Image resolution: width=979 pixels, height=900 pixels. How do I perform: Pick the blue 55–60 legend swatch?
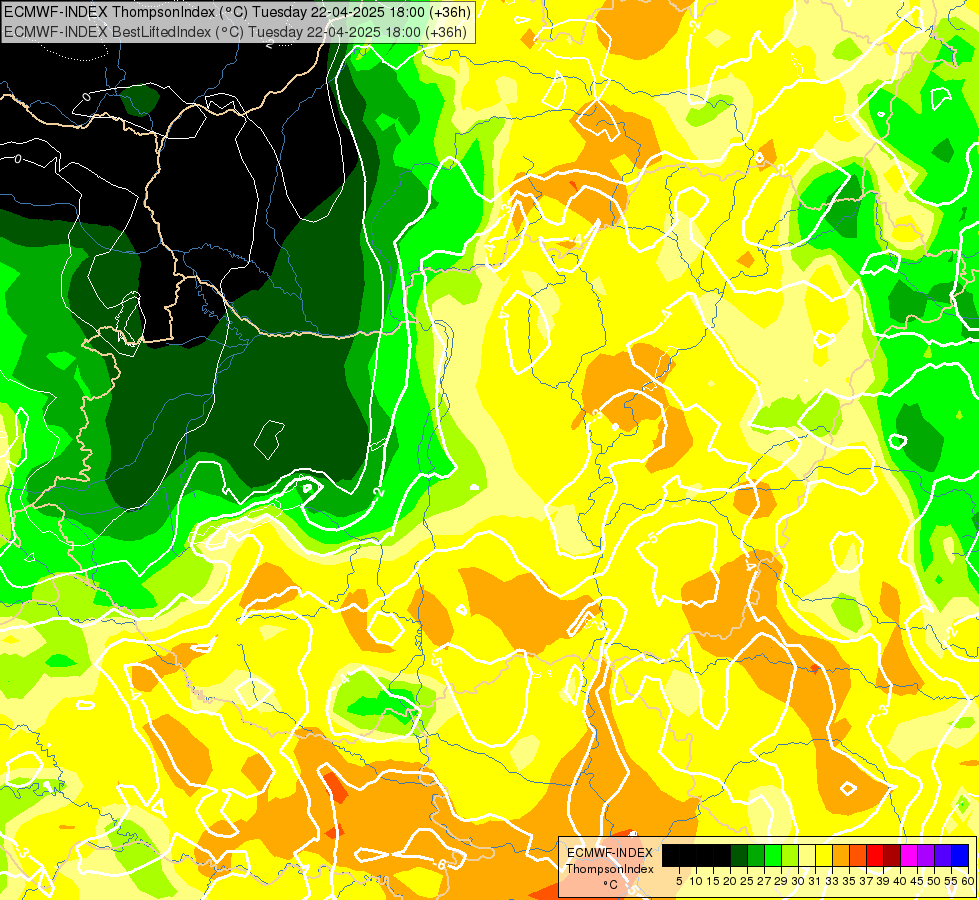960,856
